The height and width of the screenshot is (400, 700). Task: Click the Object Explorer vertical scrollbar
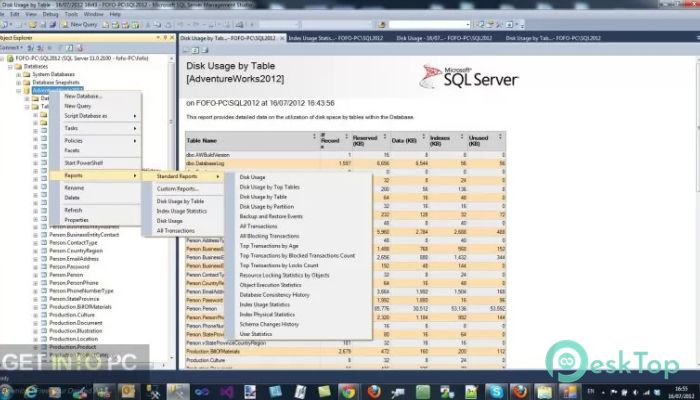tap(172, 208)
